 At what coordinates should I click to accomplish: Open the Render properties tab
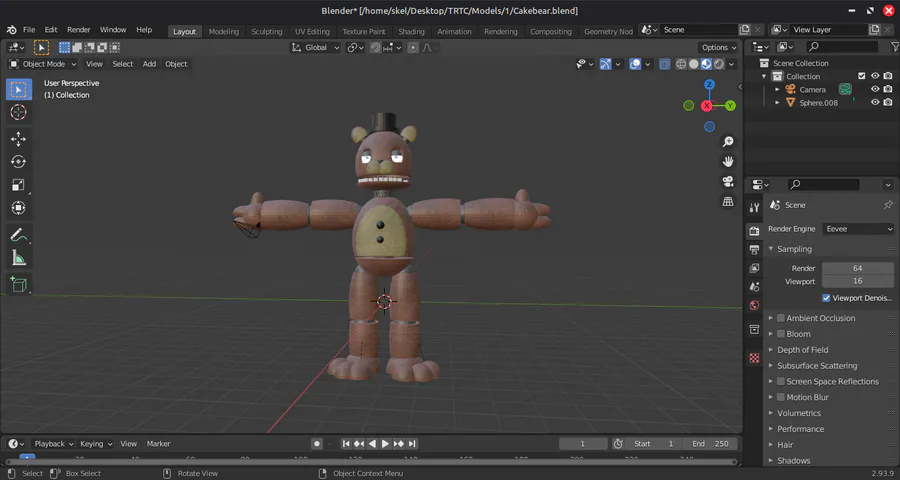(x=754, y=231)
